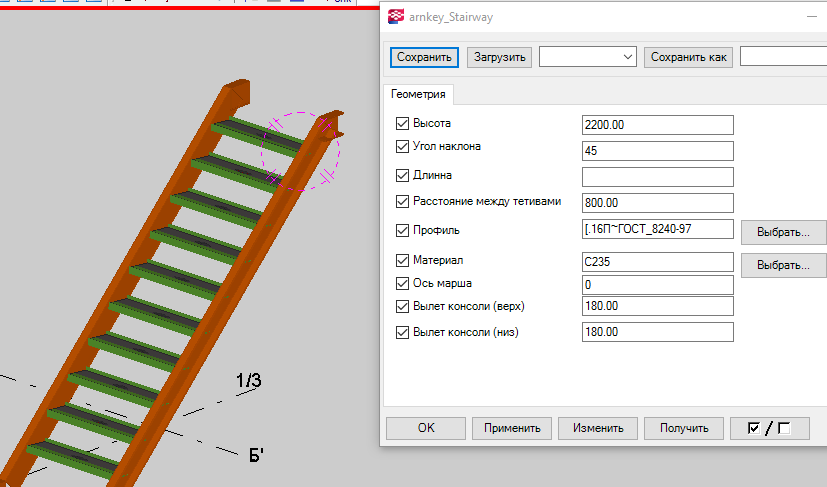Screen dimensions: 827x487
Task: Switch to the Геометрия tab
Action: (418, 95)
